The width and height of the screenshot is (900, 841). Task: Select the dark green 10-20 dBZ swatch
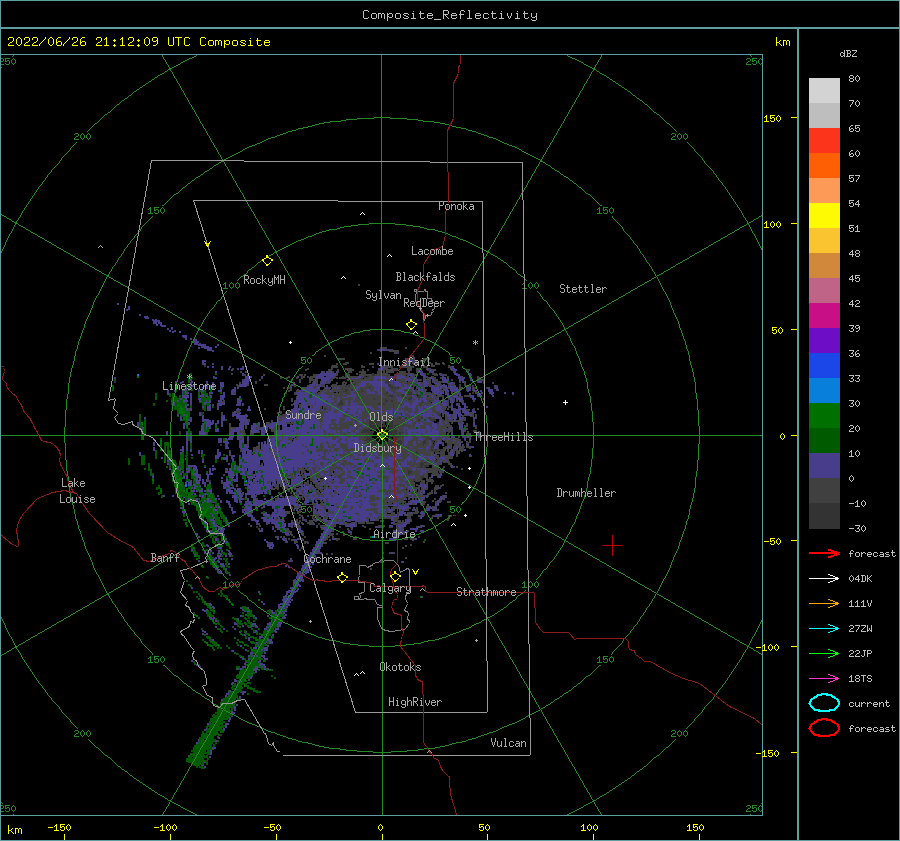(824, 441)
